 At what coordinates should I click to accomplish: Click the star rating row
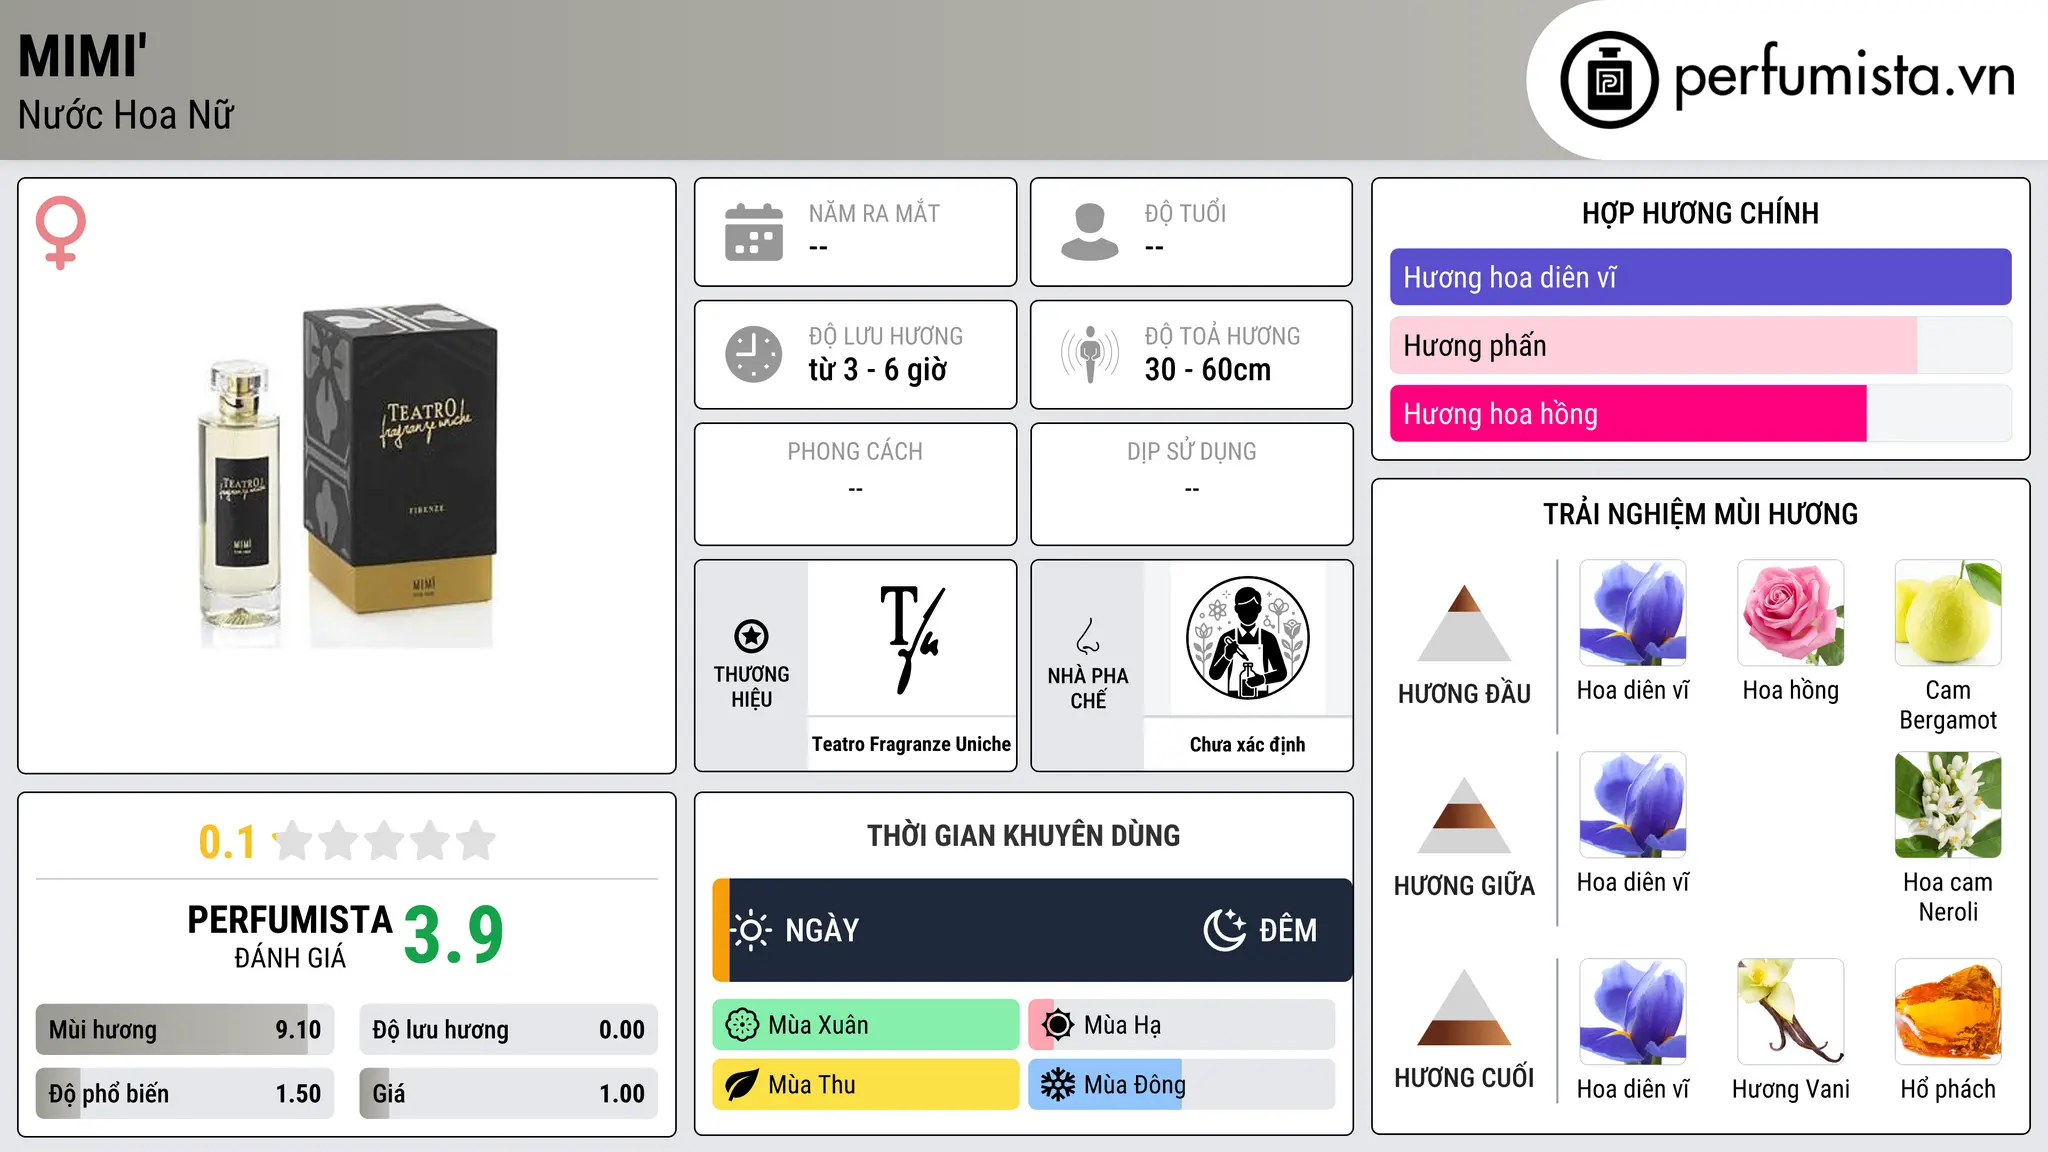click(x=384, y=841)
